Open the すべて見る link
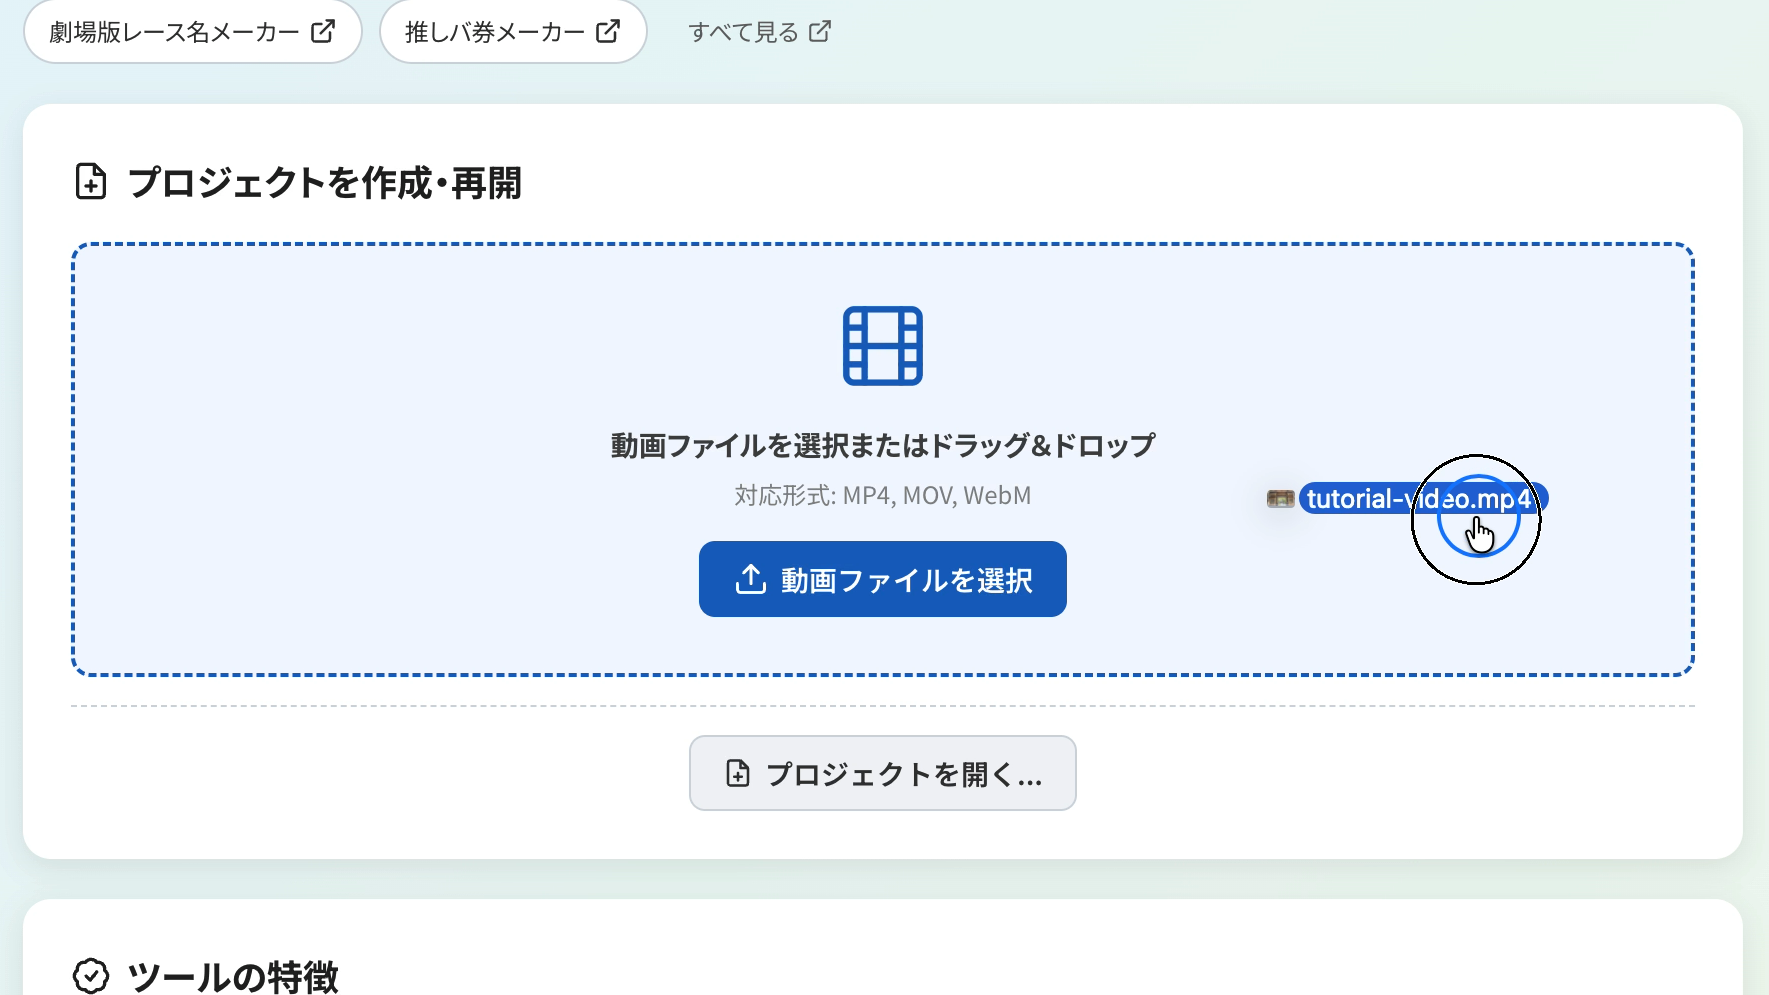This screenshot has width=1769, height=995. point(759,32)
